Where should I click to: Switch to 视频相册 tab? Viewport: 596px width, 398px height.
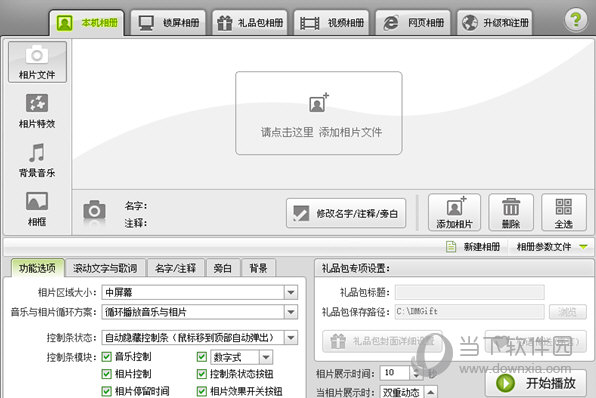[x=331, y=23]
